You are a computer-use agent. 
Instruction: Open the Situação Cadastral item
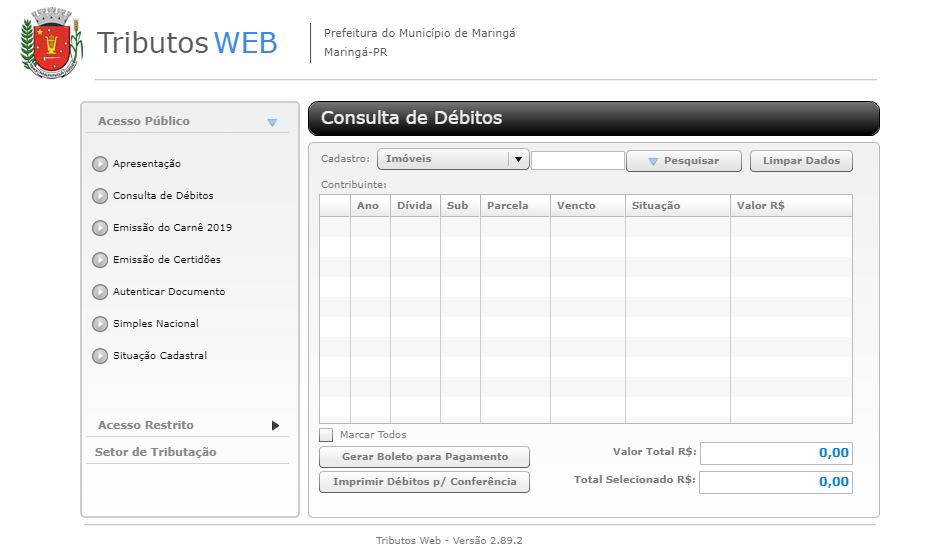(x=160, y=356)
